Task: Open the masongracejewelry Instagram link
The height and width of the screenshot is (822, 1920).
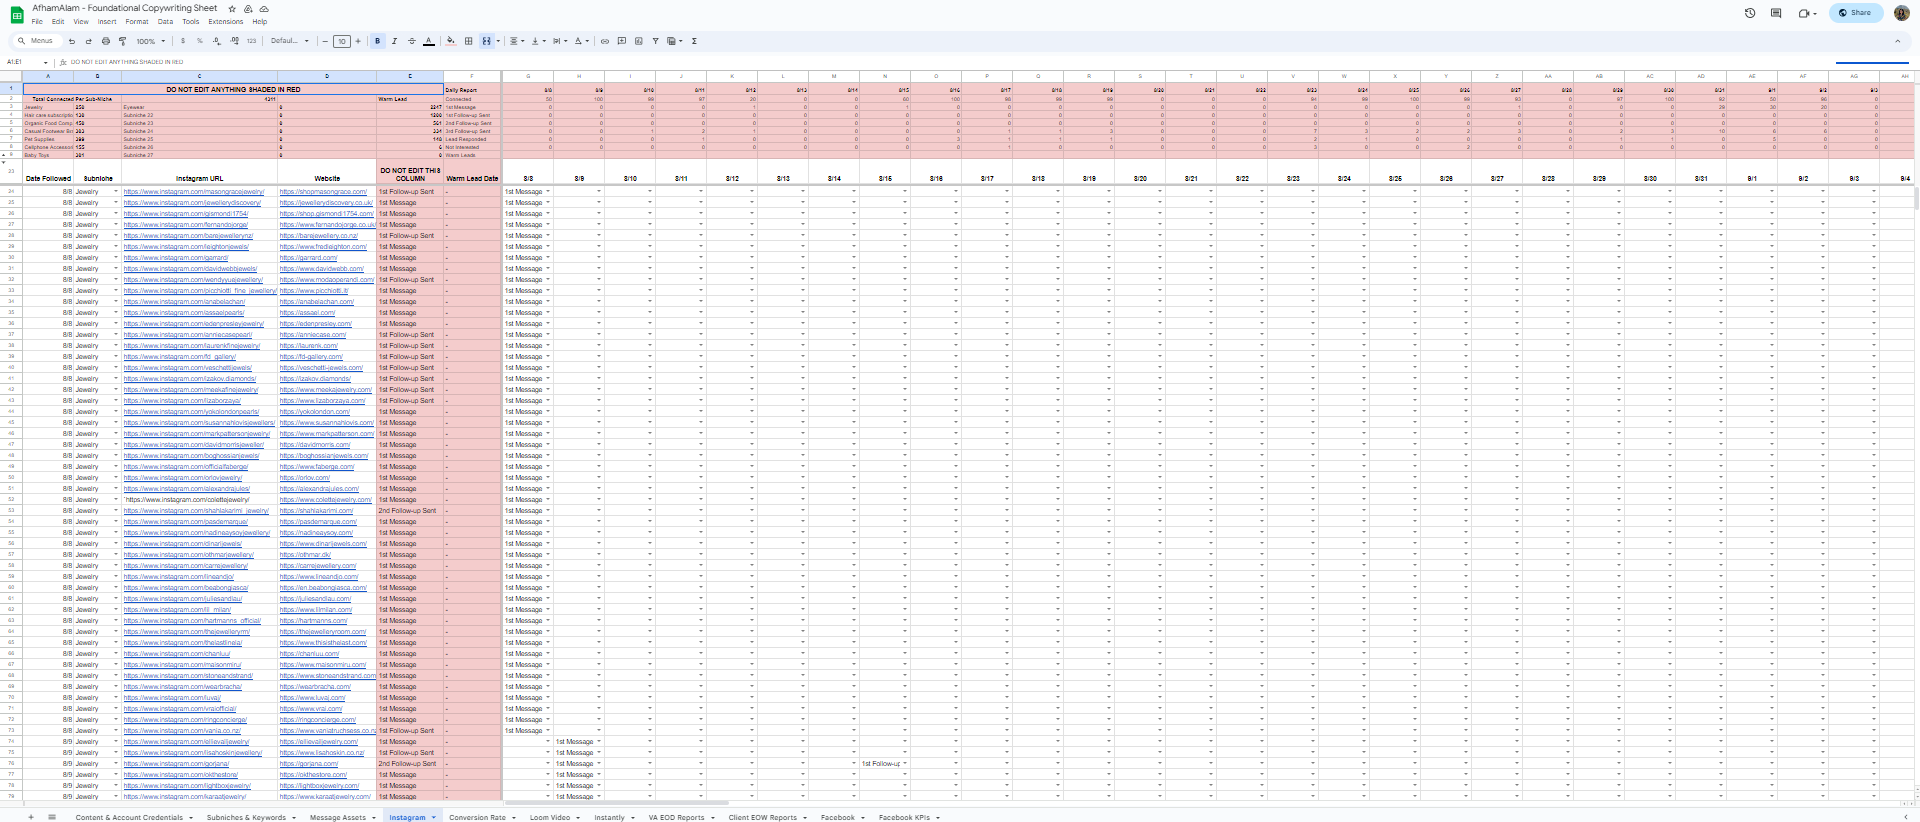Action: pos(194,192)
